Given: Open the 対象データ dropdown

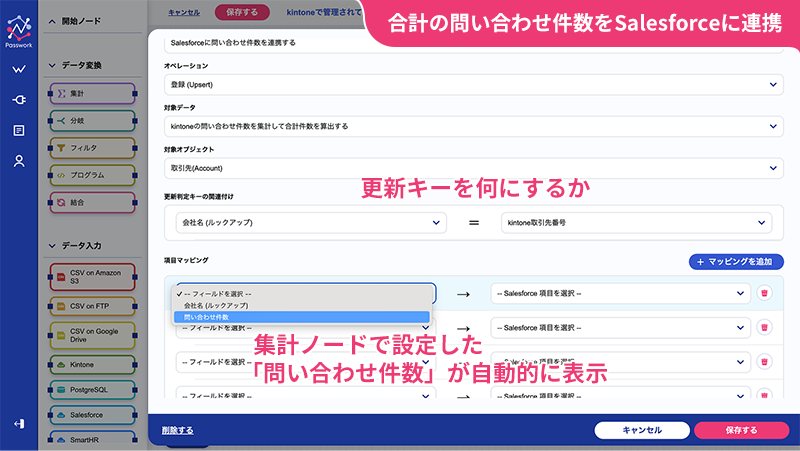Looking at the screenshot, I should click(473, 126).
